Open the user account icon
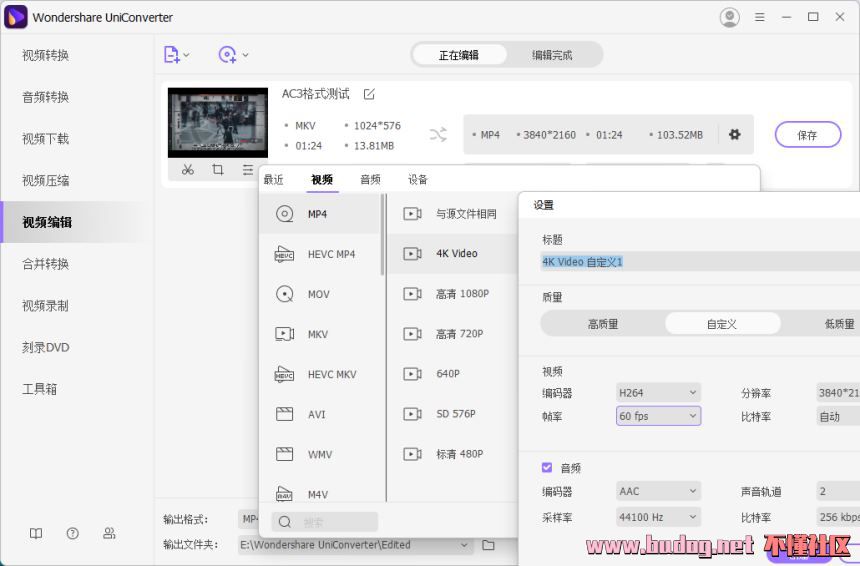860x566 pixels. 730,17
